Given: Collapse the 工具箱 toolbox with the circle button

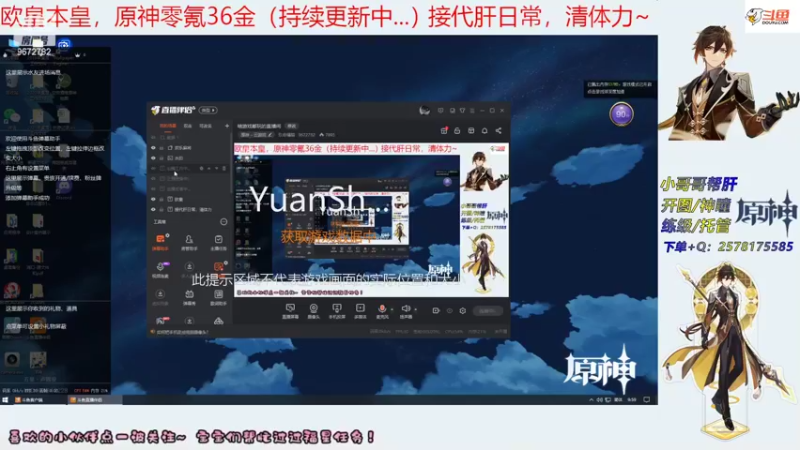Looking at the screenshot, I should [223, 221].
